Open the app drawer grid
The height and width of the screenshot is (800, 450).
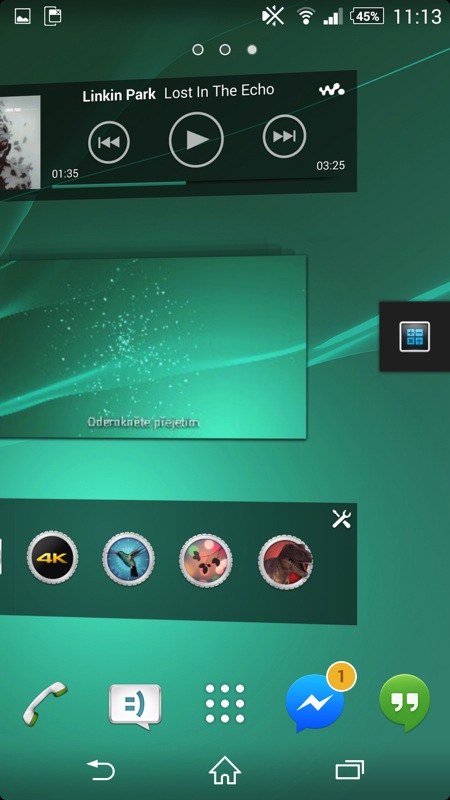225,704
